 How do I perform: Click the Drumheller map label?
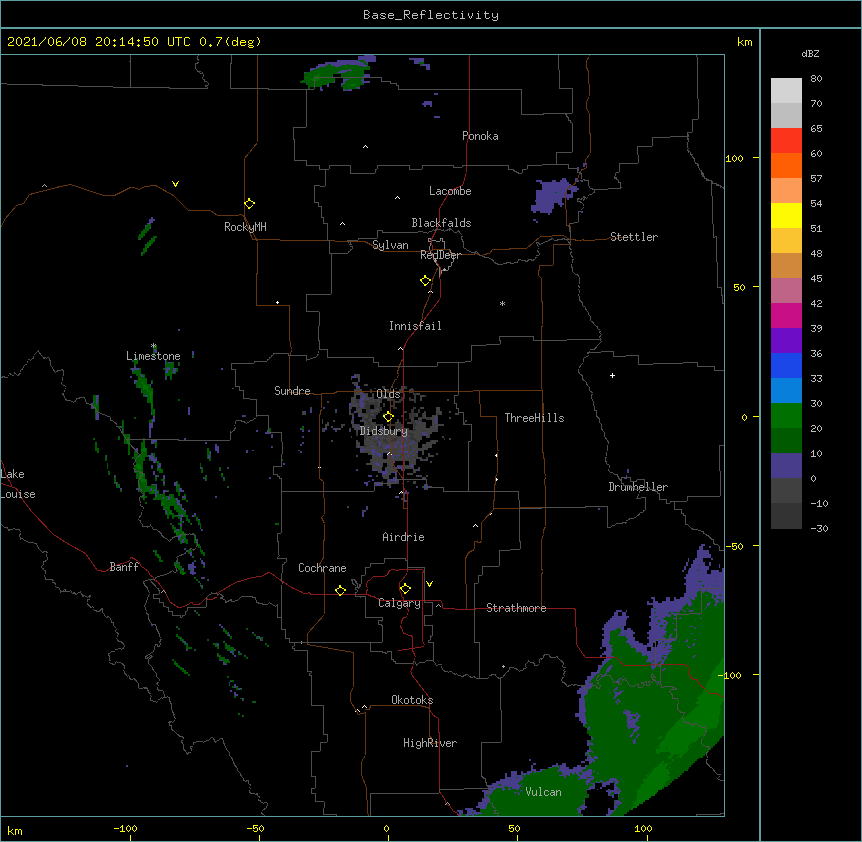pyautogui.click(x=638, y=487)
